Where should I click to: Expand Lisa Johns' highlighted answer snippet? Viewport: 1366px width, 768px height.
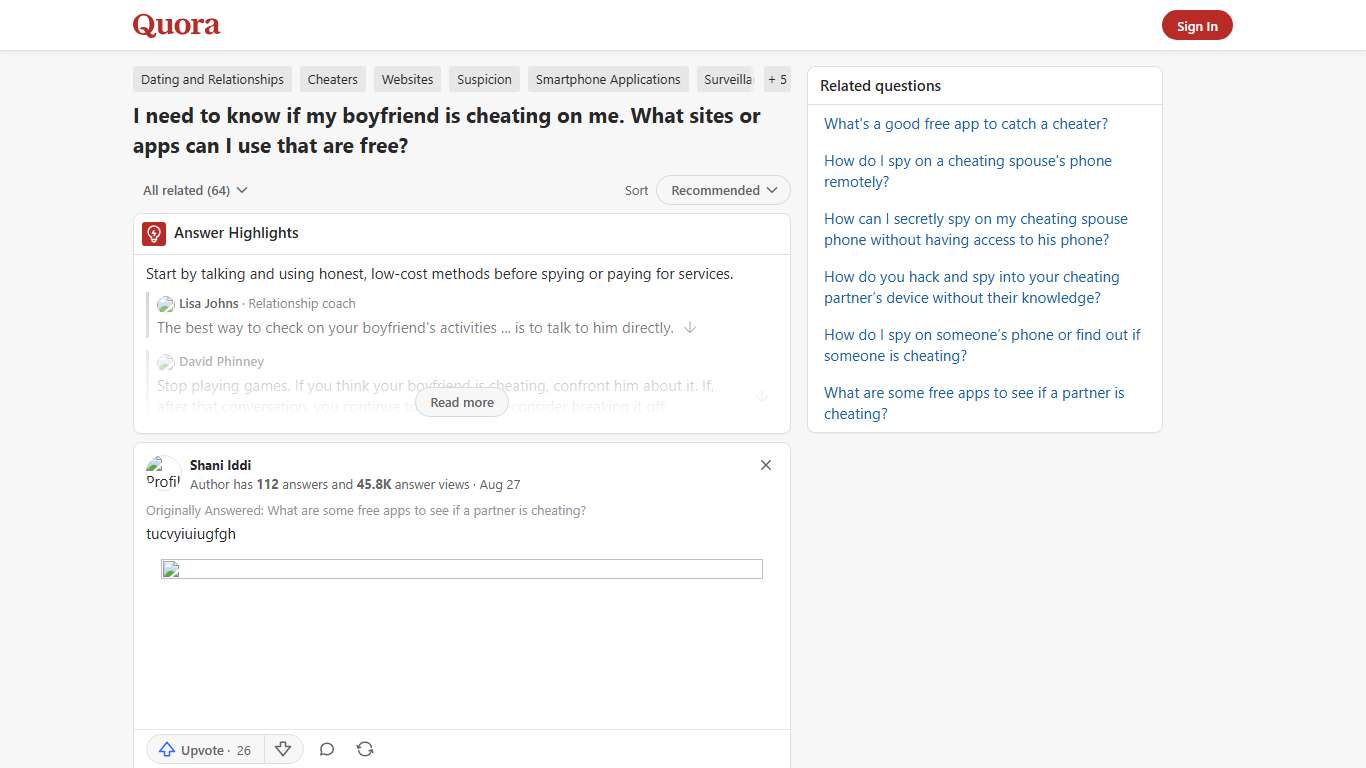[690, 327]
